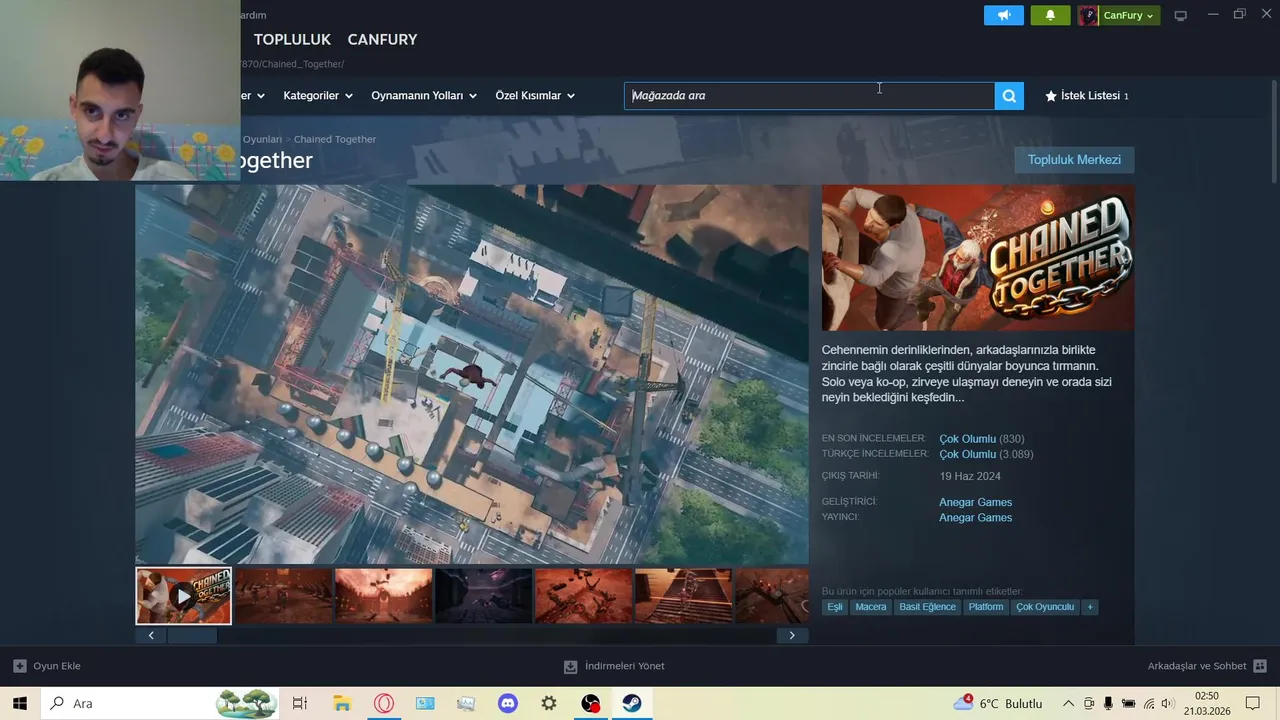Screen dimensions: 1280x720
Task: Open Anegar Games developer link in Geliştirici row
Action: 975,502
